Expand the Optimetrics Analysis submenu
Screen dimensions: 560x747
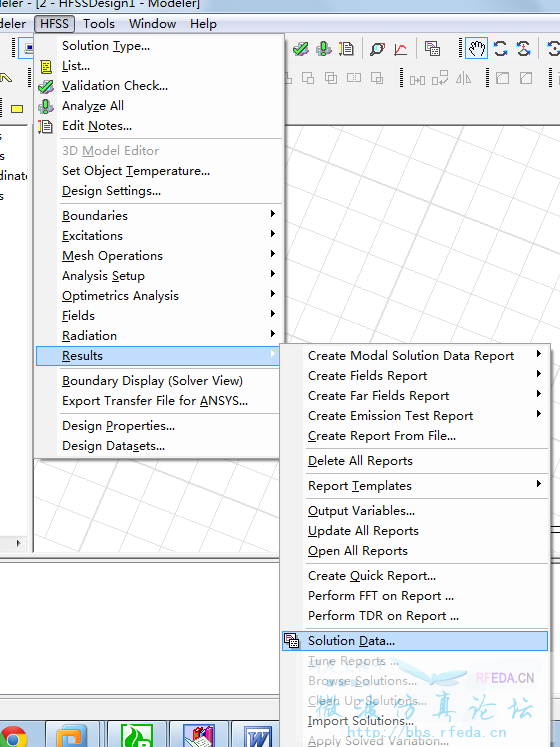pyautogui.click(x=161, y=296)
